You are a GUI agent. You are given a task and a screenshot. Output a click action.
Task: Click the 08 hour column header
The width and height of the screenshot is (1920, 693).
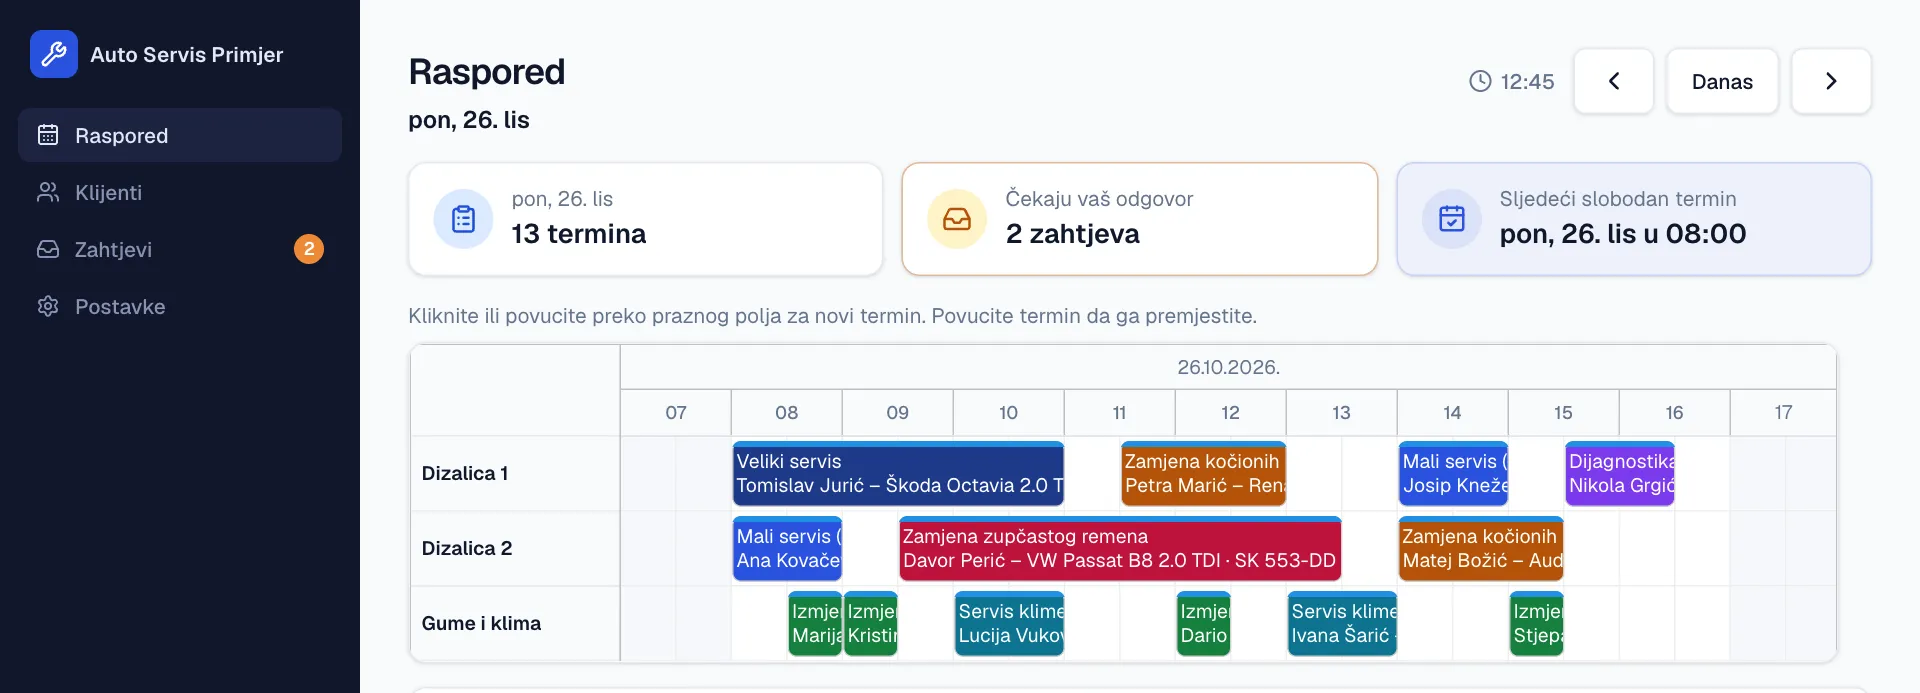point(787,412)
